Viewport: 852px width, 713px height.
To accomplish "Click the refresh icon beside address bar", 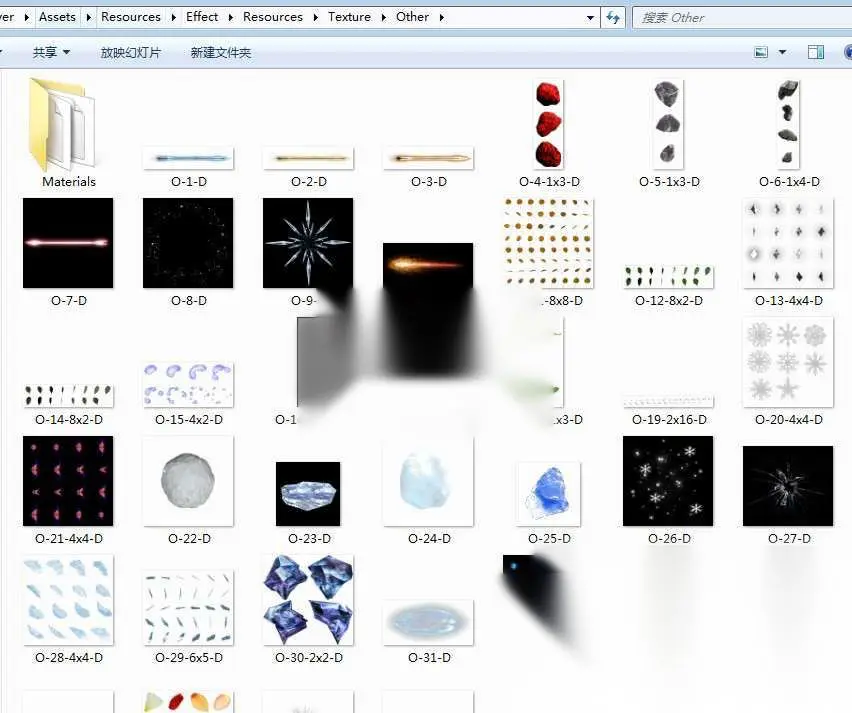I will (x=613, y=18).
